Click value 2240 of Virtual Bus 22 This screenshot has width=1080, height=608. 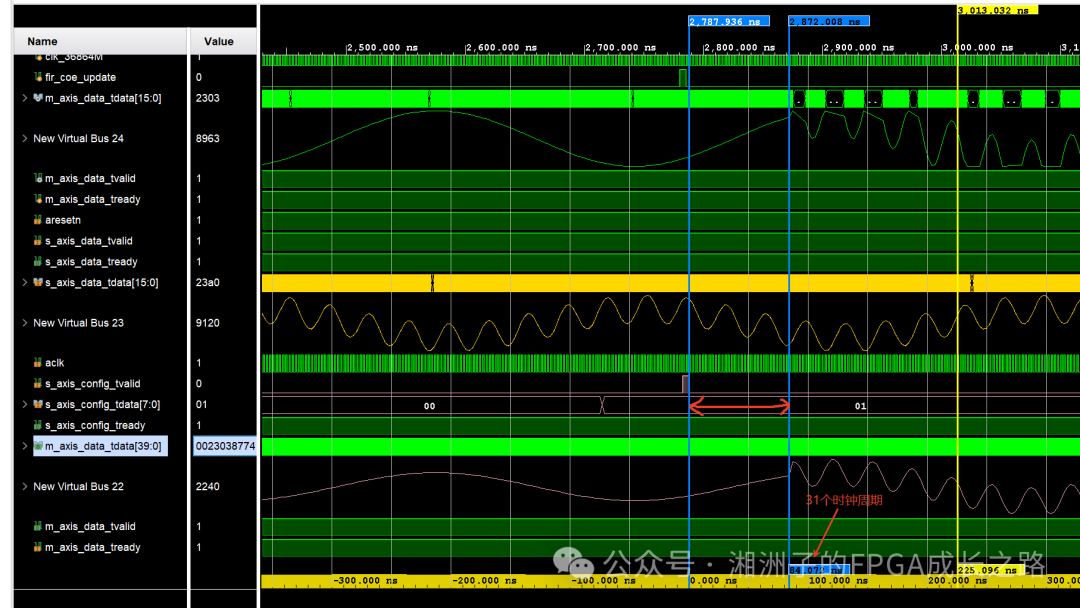207,487
